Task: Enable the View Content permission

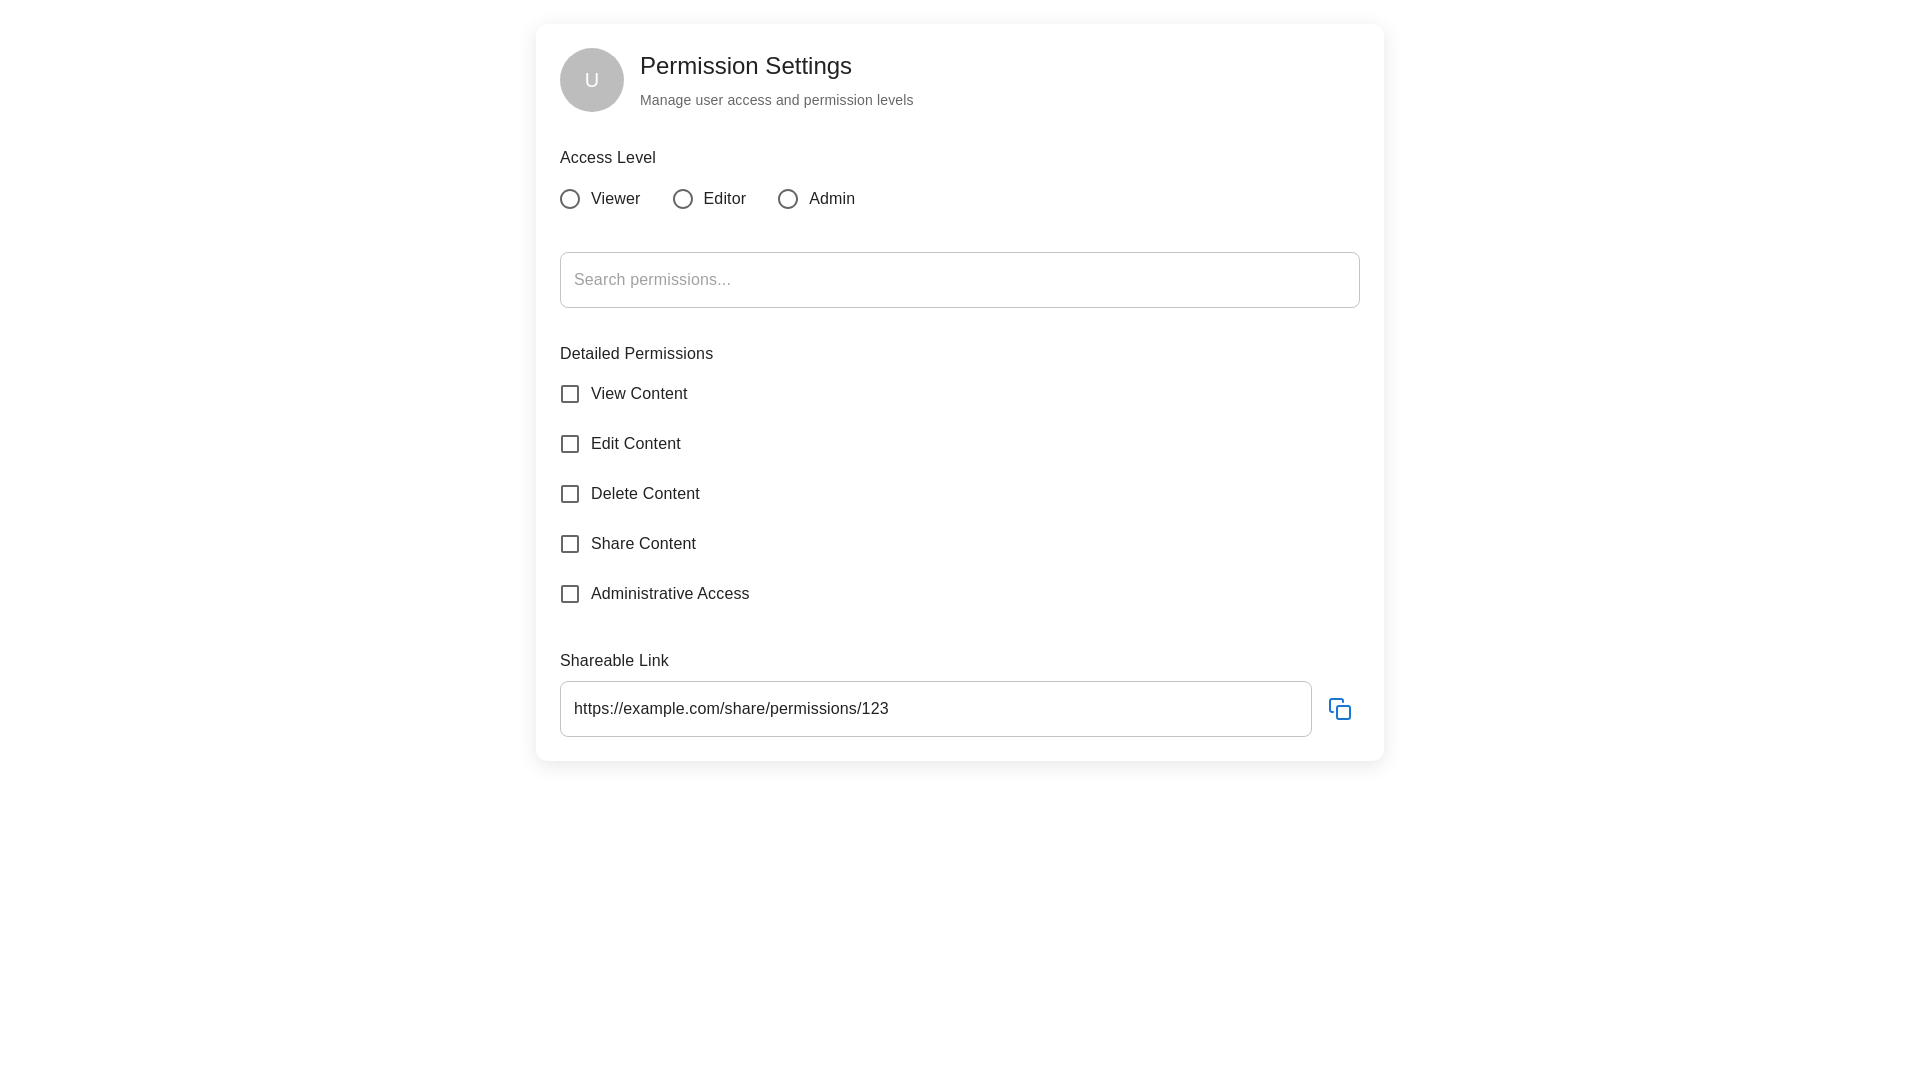Action: (570, 393)
